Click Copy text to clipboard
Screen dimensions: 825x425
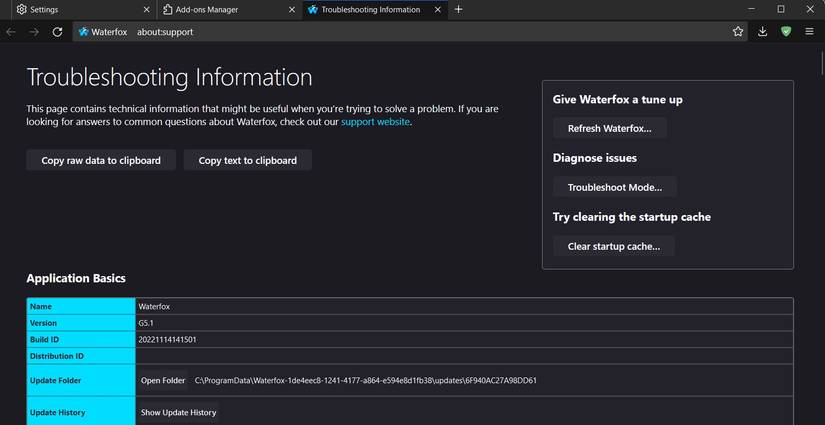[x=248, y=160]
